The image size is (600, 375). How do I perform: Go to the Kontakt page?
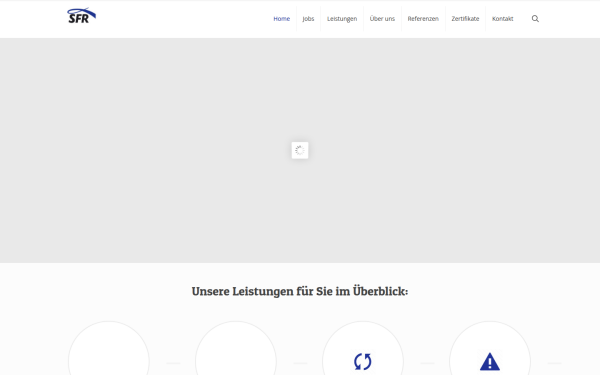(x=502, y=19)
